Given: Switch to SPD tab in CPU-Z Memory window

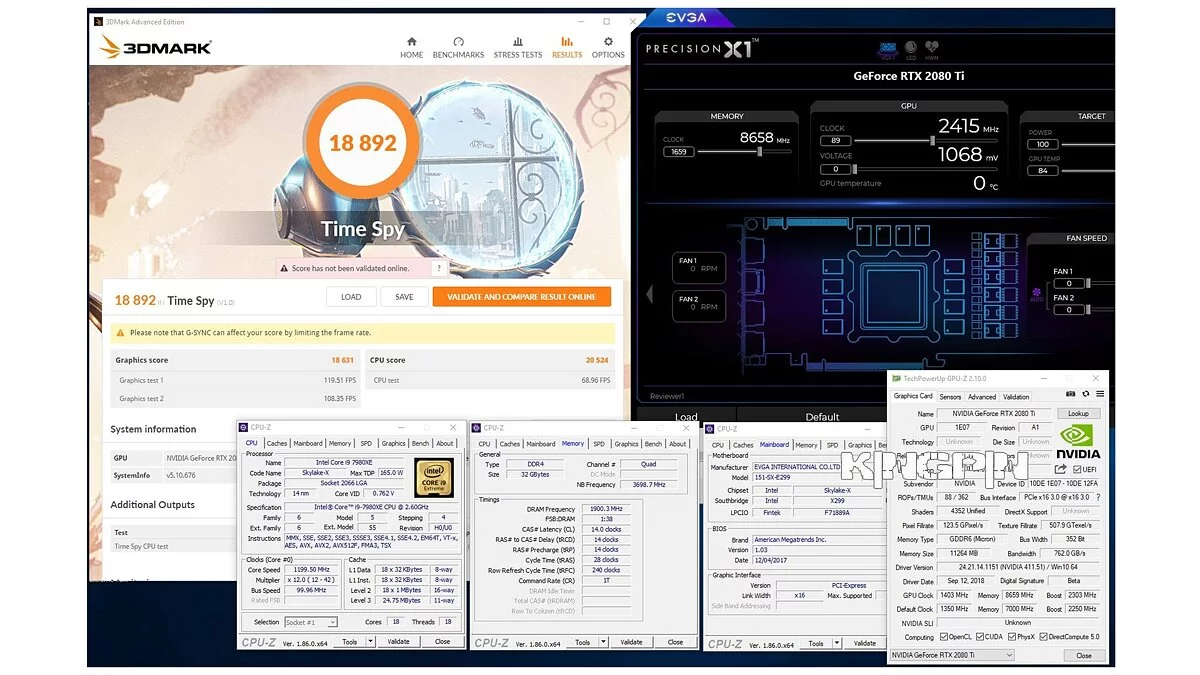Looking at the screenshot, I should point(599,444).
